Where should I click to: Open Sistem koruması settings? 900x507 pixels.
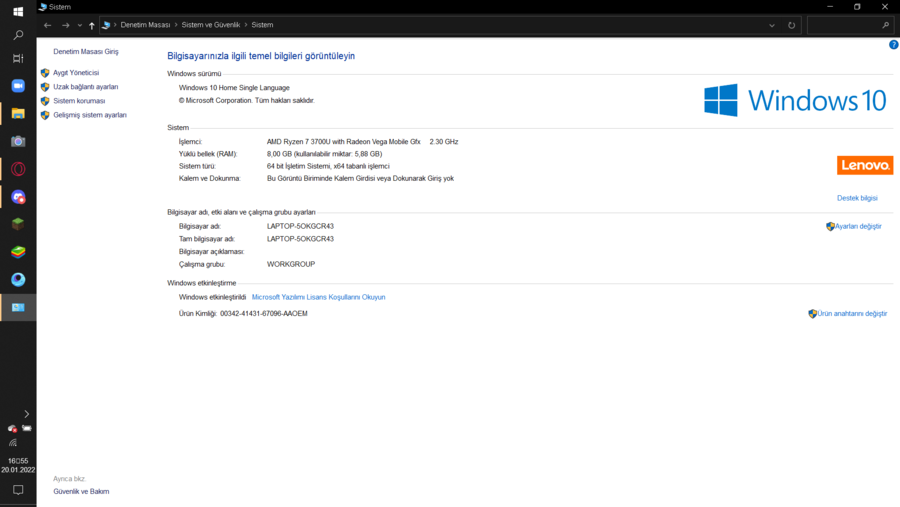tap(79, 101)
